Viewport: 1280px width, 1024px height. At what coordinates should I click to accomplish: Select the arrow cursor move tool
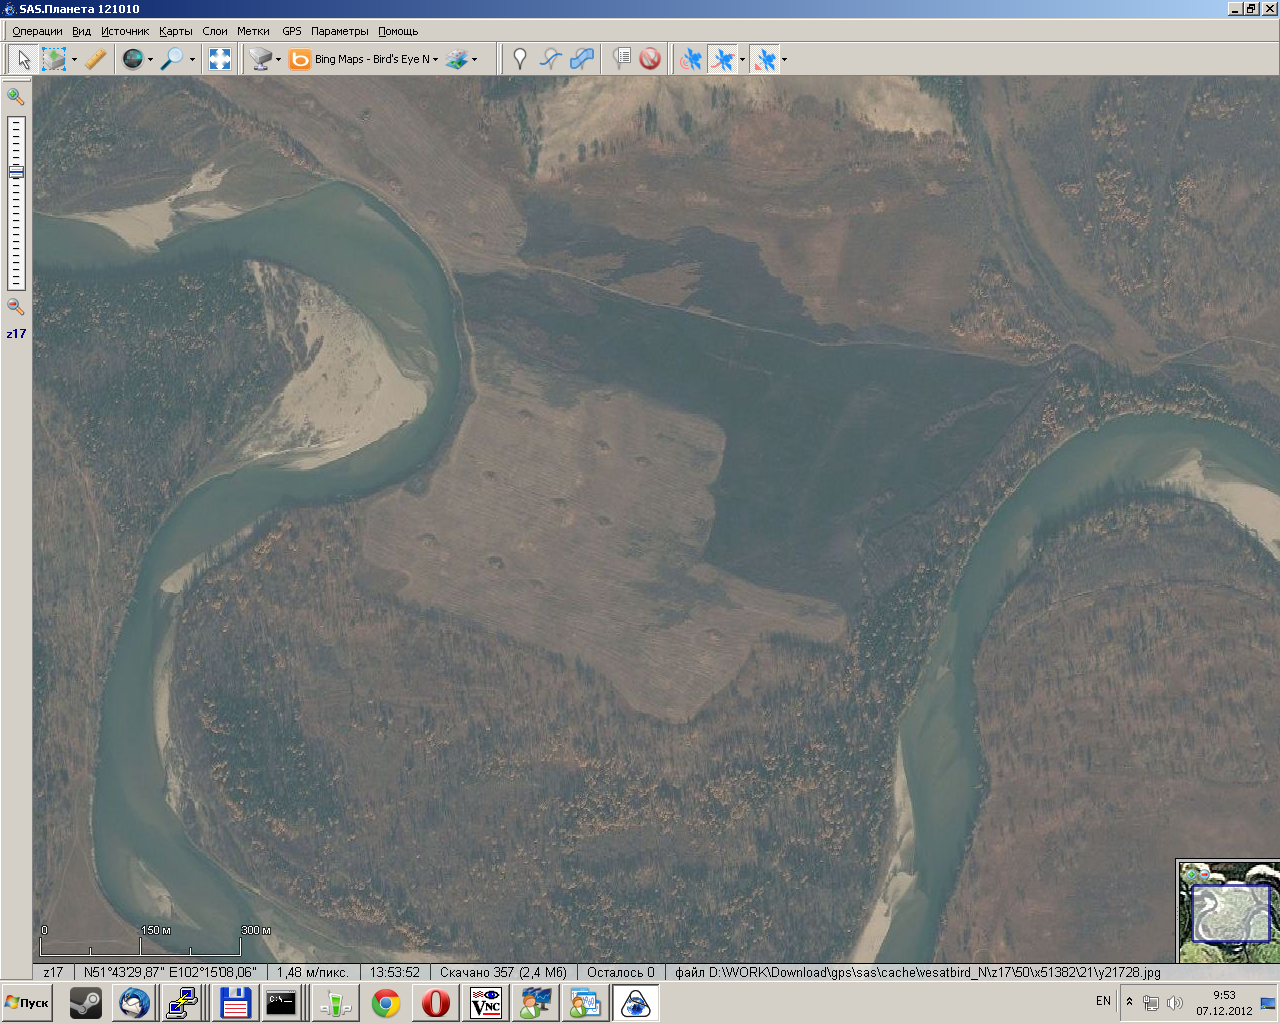pyautogui.click(x=23, y=59)
